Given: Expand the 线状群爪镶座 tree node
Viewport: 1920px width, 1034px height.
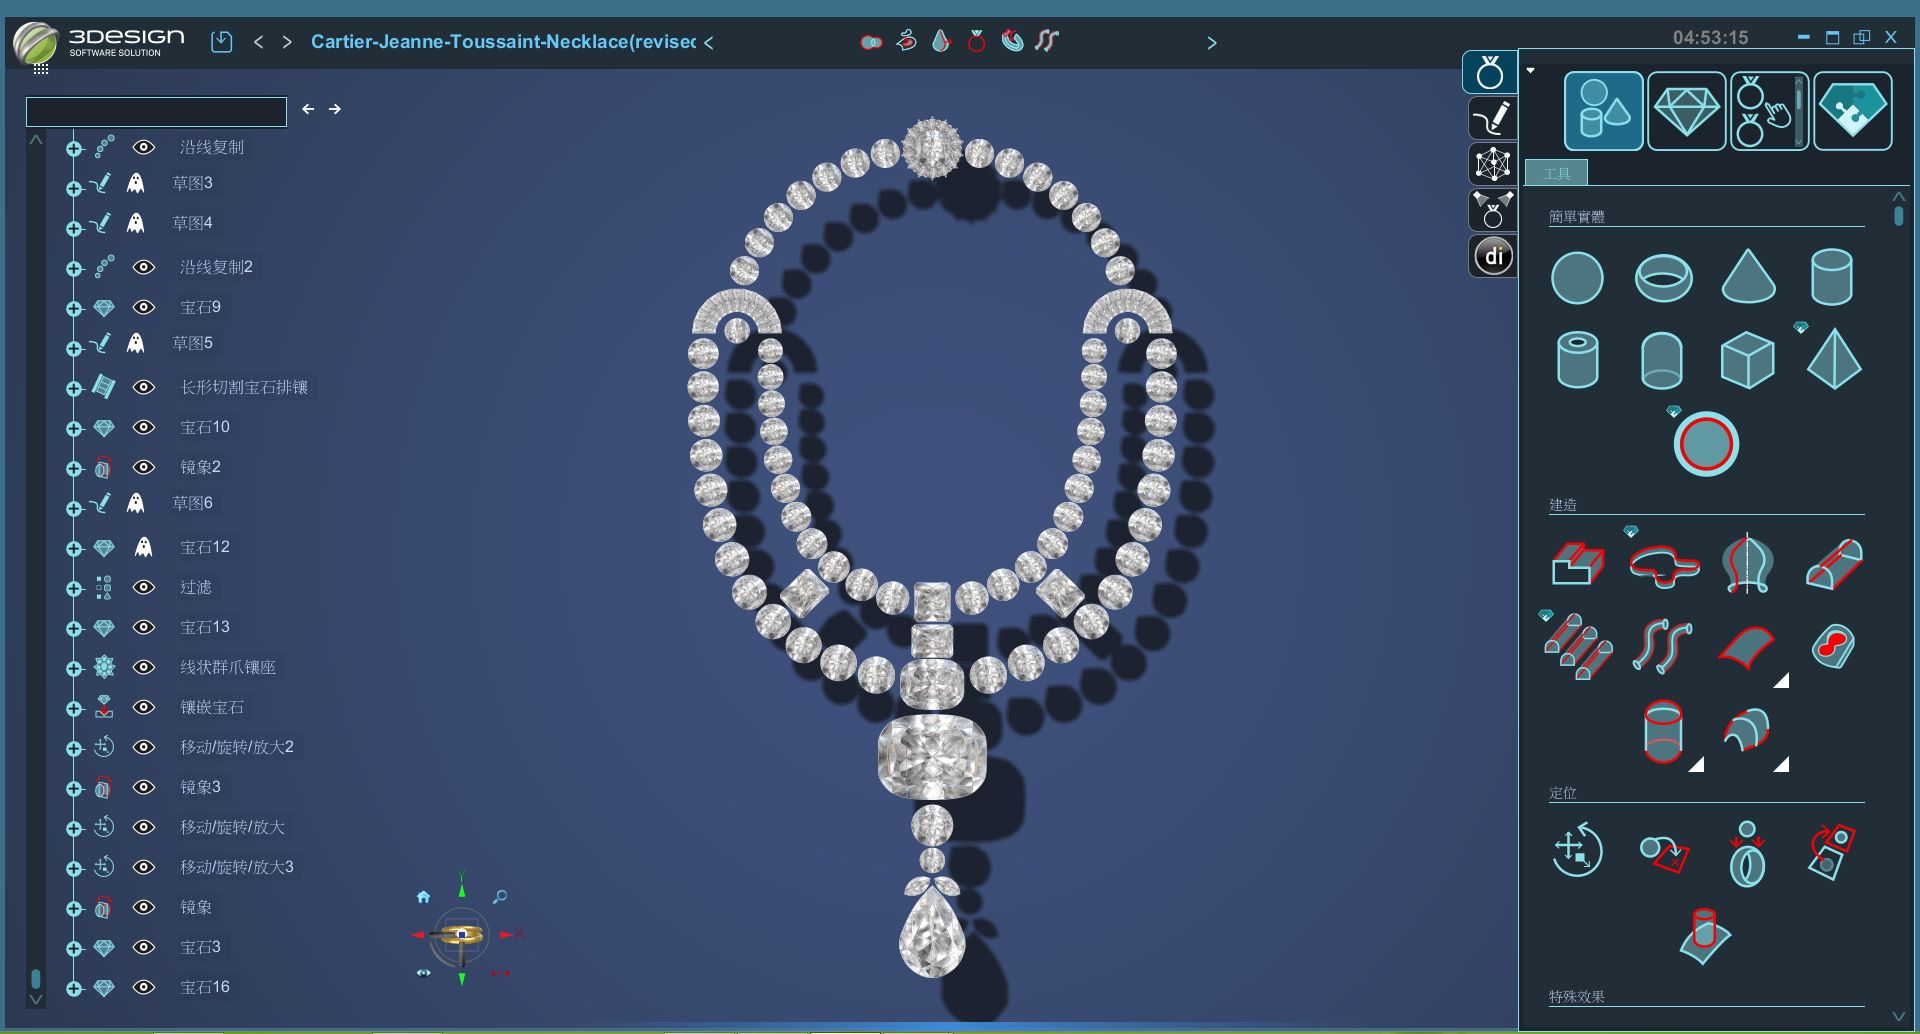Looking at the screenshot, I should coord(73,669).
